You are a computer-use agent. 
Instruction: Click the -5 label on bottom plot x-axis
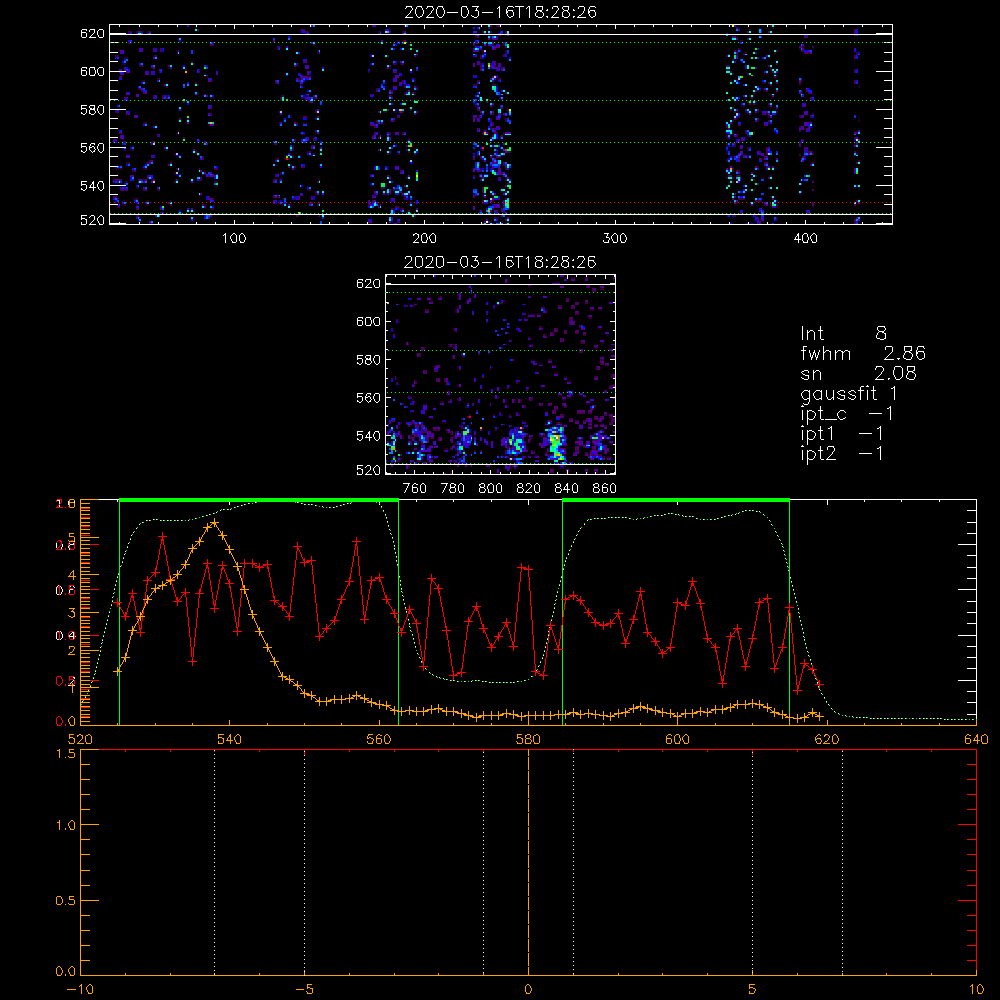point(305,990)
